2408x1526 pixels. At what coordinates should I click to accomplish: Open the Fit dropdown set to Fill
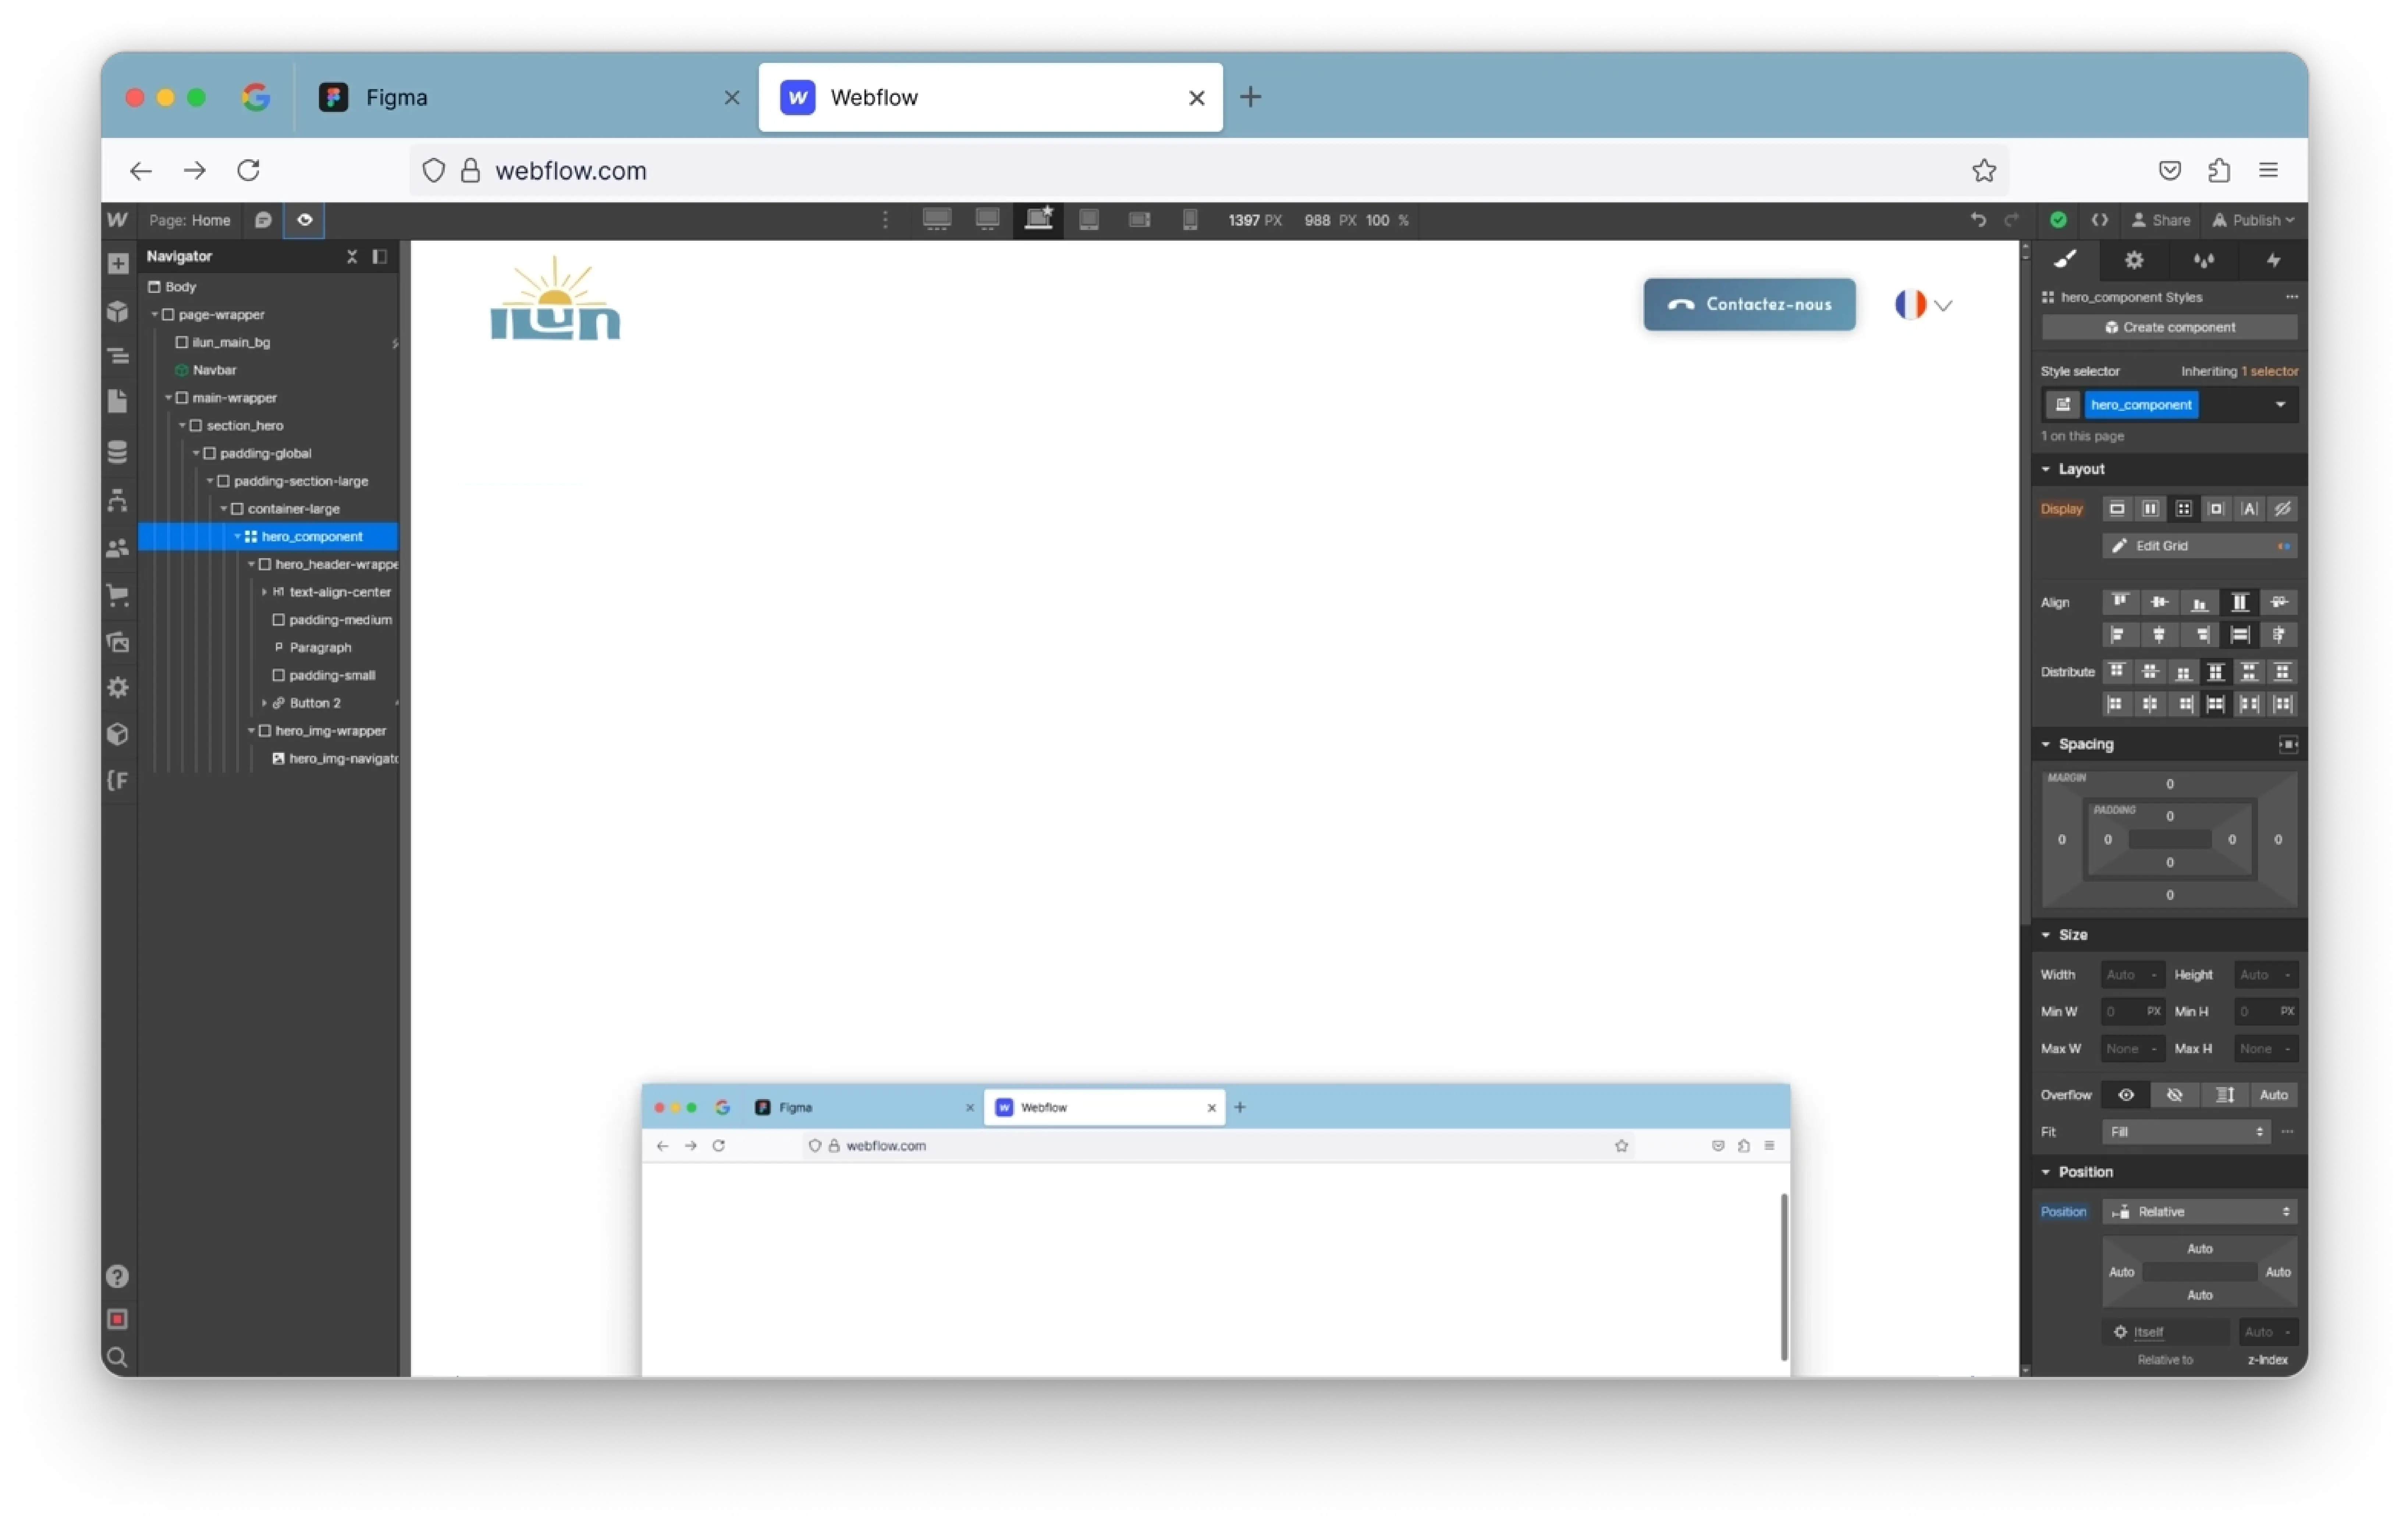(2186, 1132)
